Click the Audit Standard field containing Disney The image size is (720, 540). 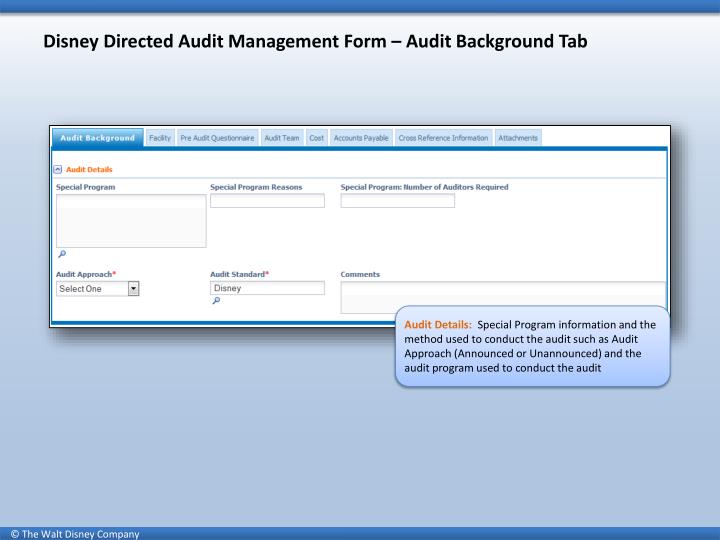267,288
